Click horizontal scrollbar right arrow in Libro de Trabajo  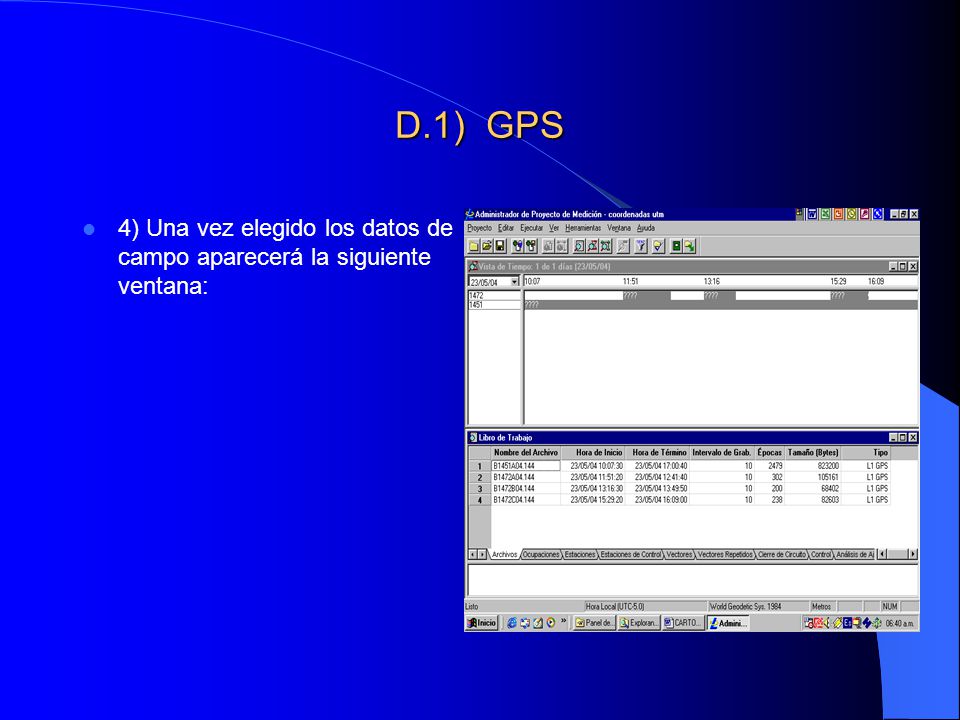[x=913, y=554]
